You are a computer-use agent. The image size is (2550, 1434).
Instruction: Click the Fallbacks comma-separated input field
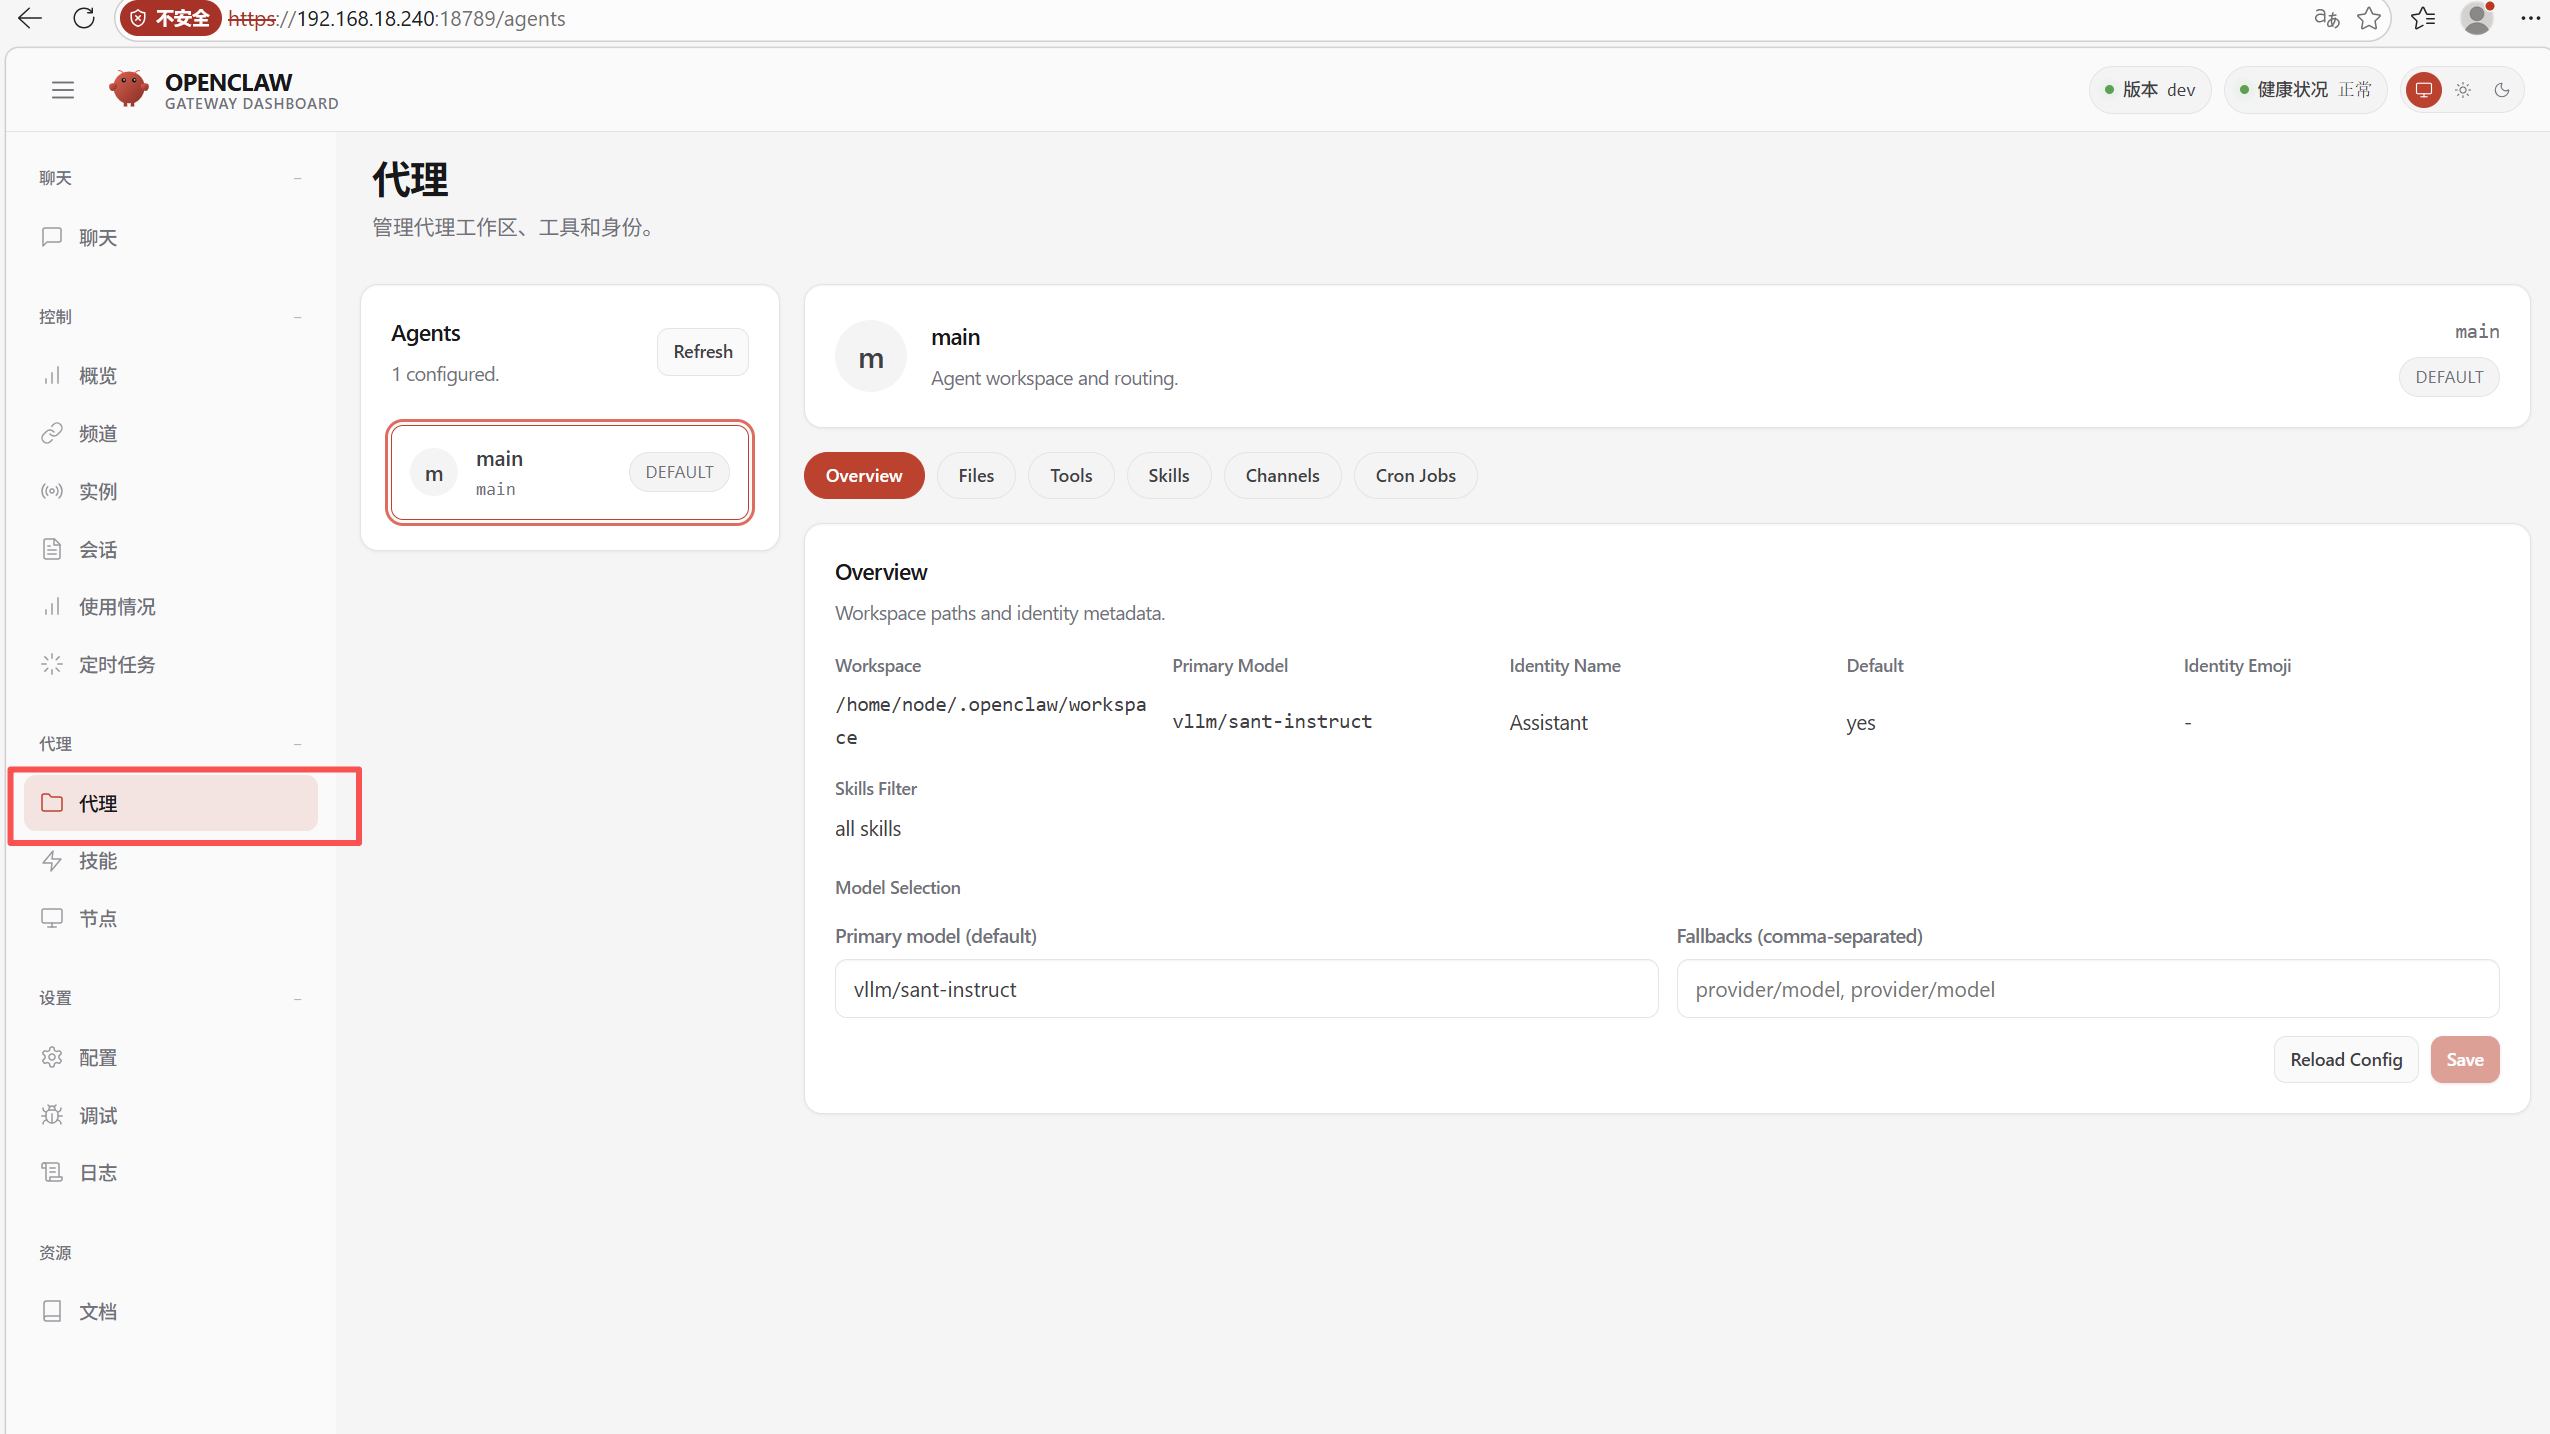click(2087, 989)
